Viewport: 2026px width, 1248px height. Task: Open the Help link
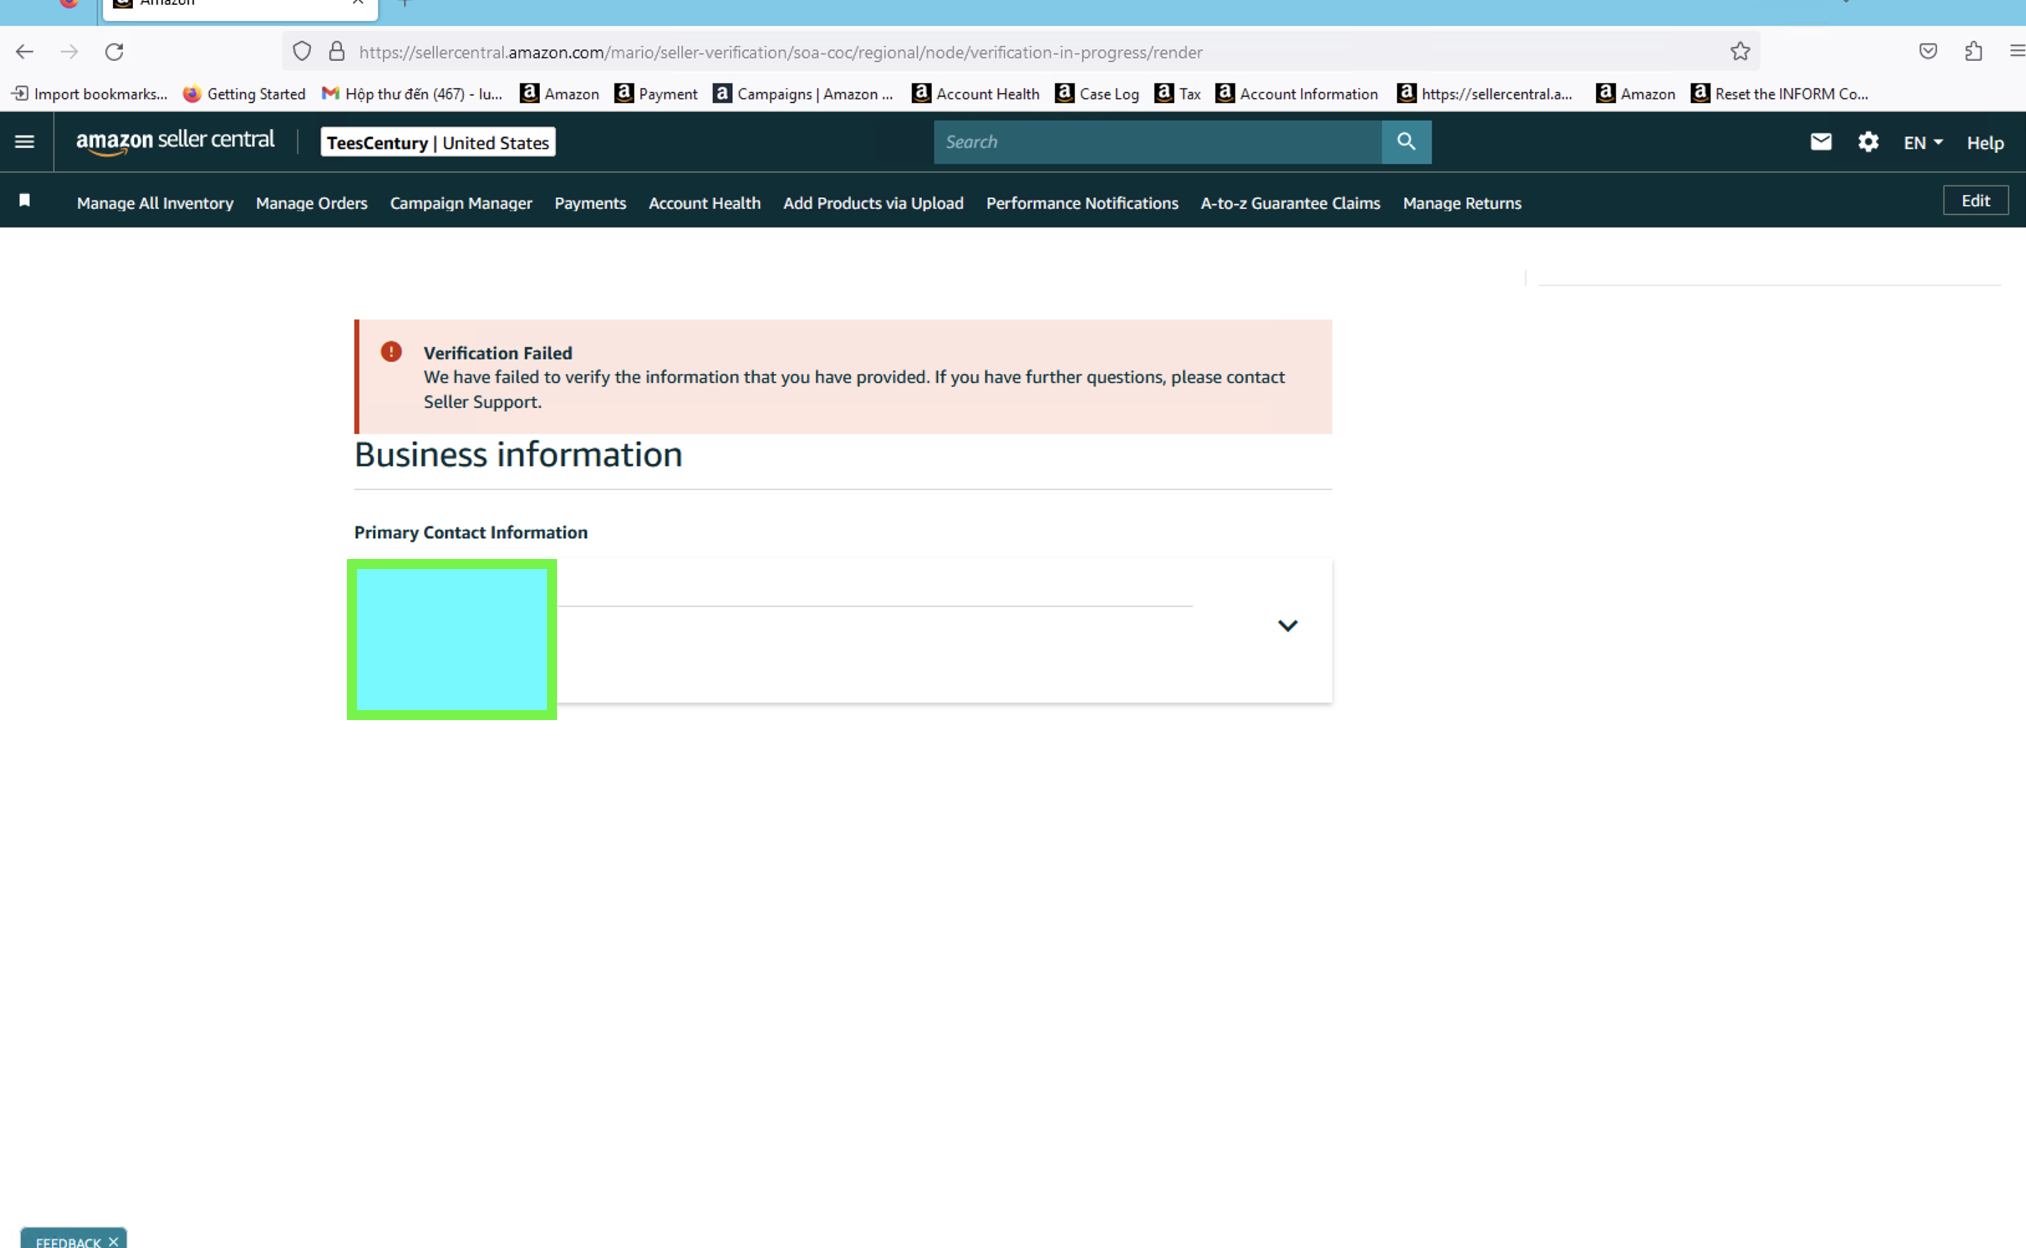pos(1985,143)
